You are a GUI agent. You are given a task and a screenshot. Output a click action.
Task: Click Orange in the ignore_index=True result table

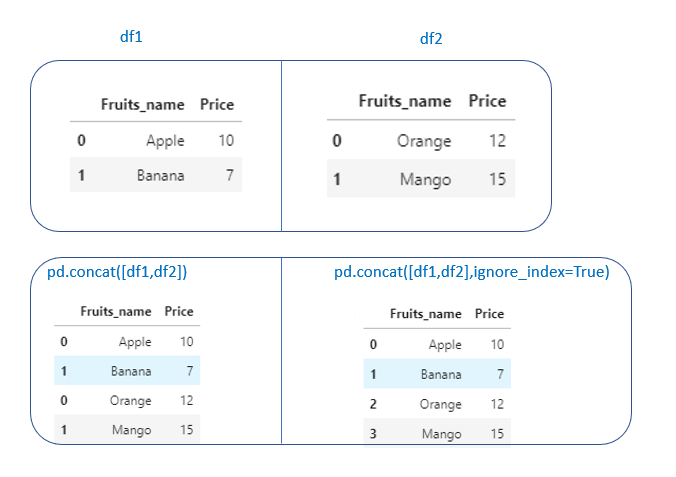click(x=441, y=404)
